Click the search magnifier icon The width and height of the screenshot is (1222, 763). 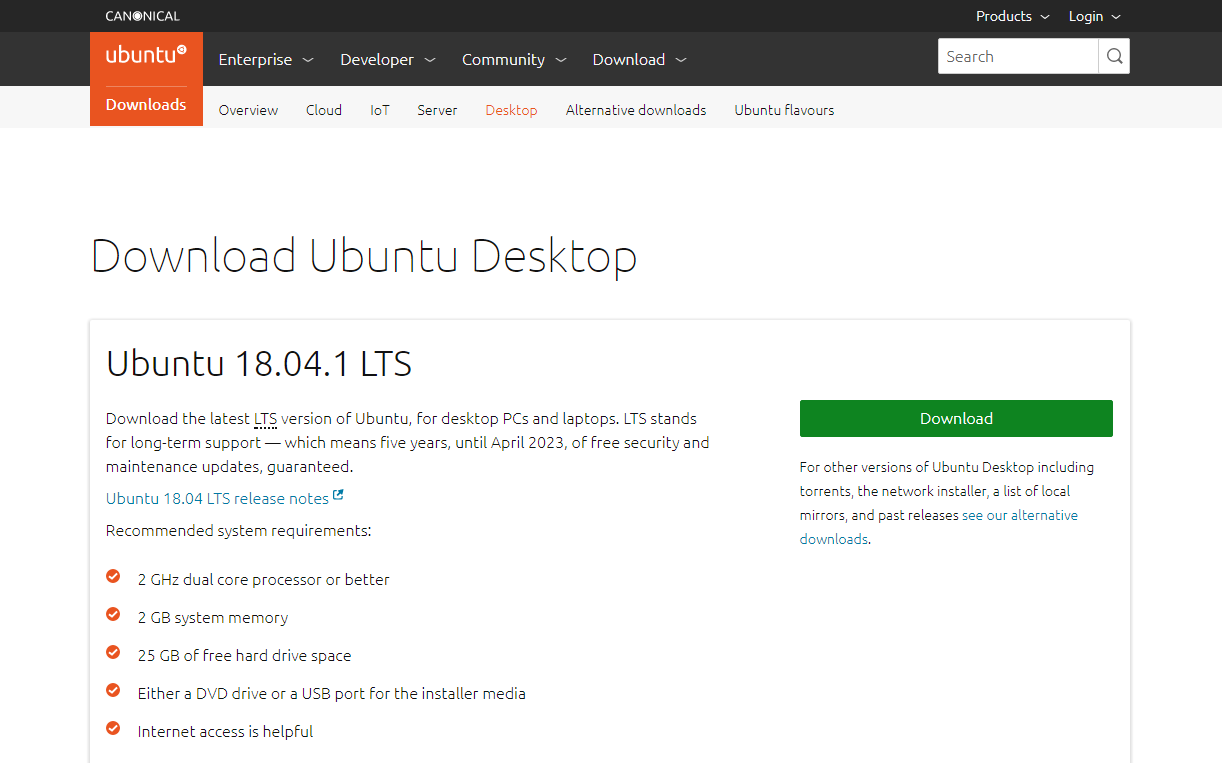point(1114,56)
